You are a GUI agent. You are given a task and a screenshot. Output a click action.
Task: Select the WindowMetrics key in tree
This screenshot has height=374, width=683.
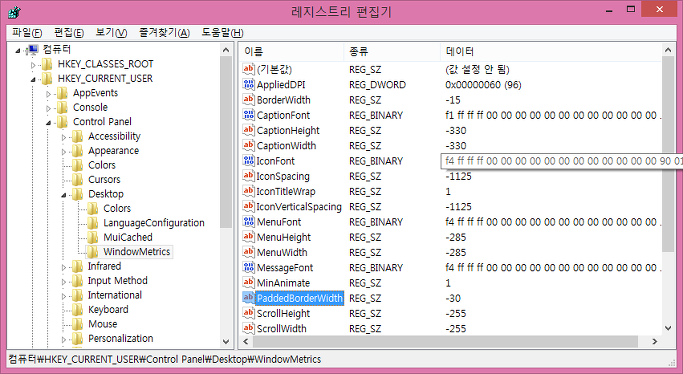[x=137, y=252]
